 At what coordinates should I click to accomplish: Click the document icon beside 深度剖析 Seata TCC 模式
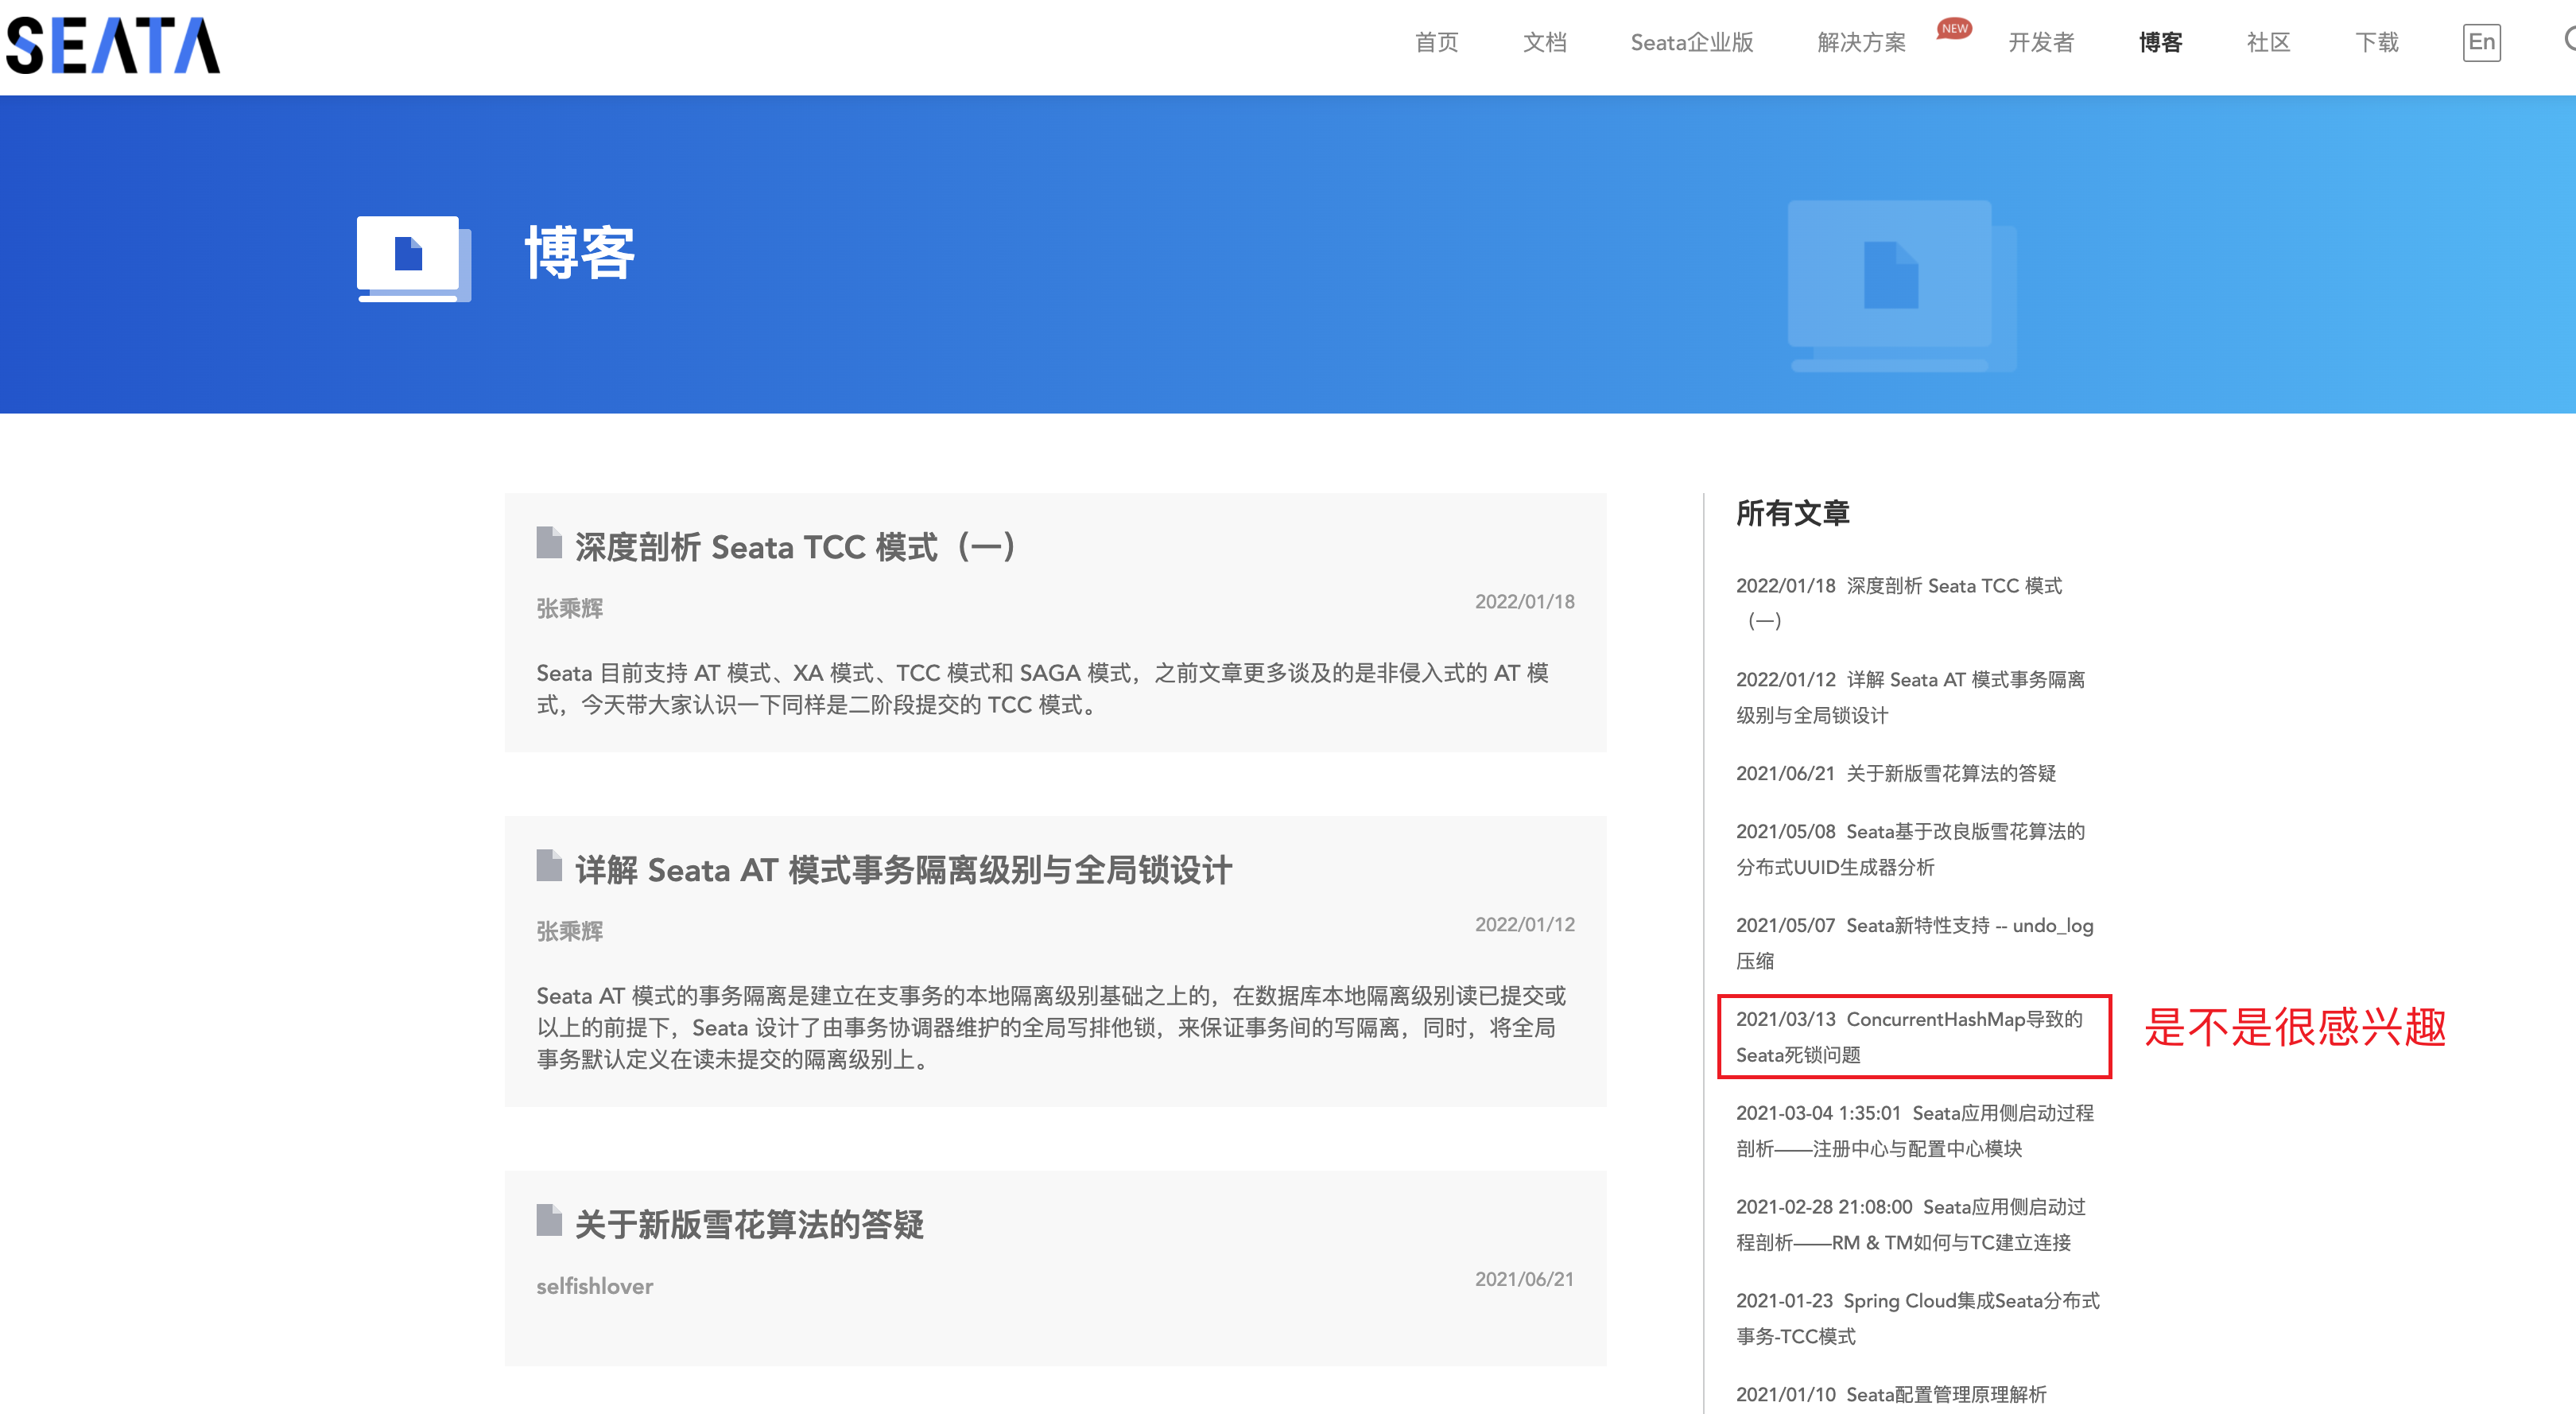[x=549, y=542]
